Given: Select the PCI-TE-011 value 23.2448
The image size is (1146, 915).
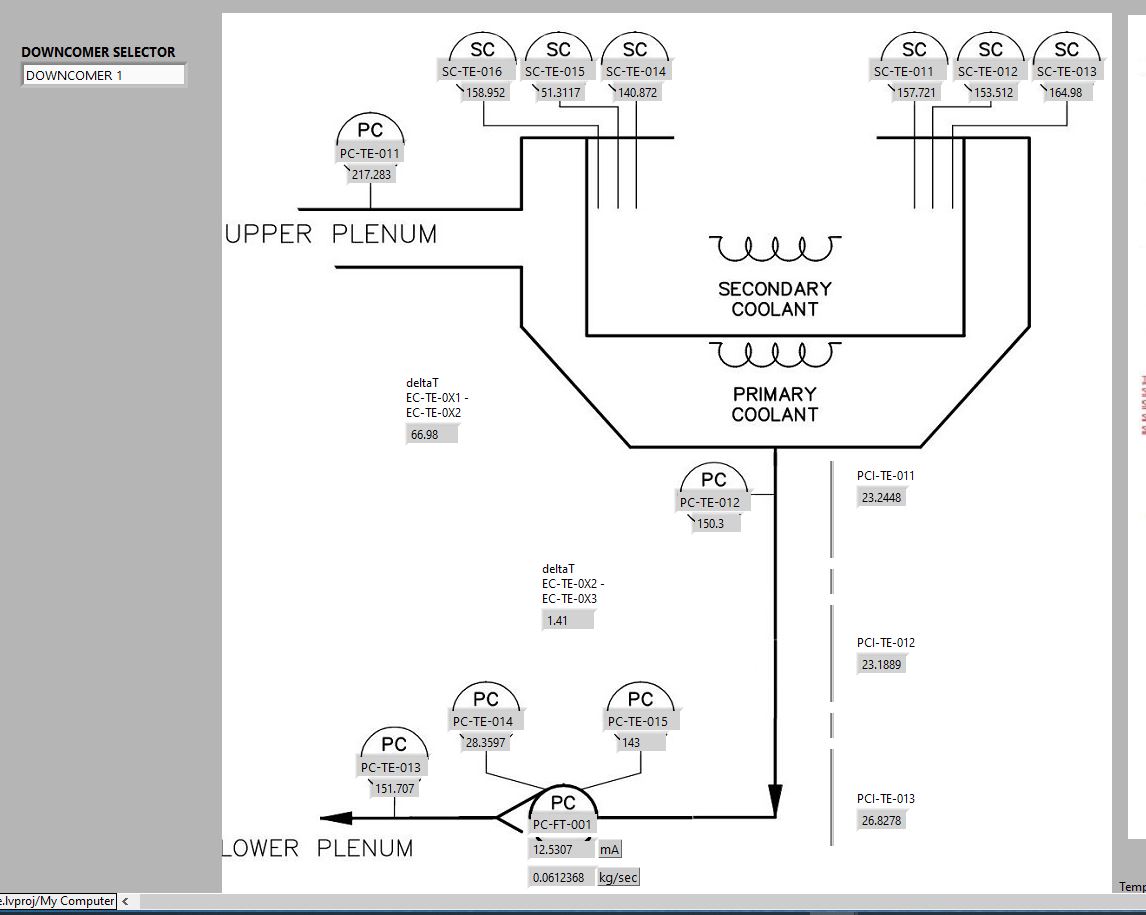Looking at the screenshot, I should (881, 498).
